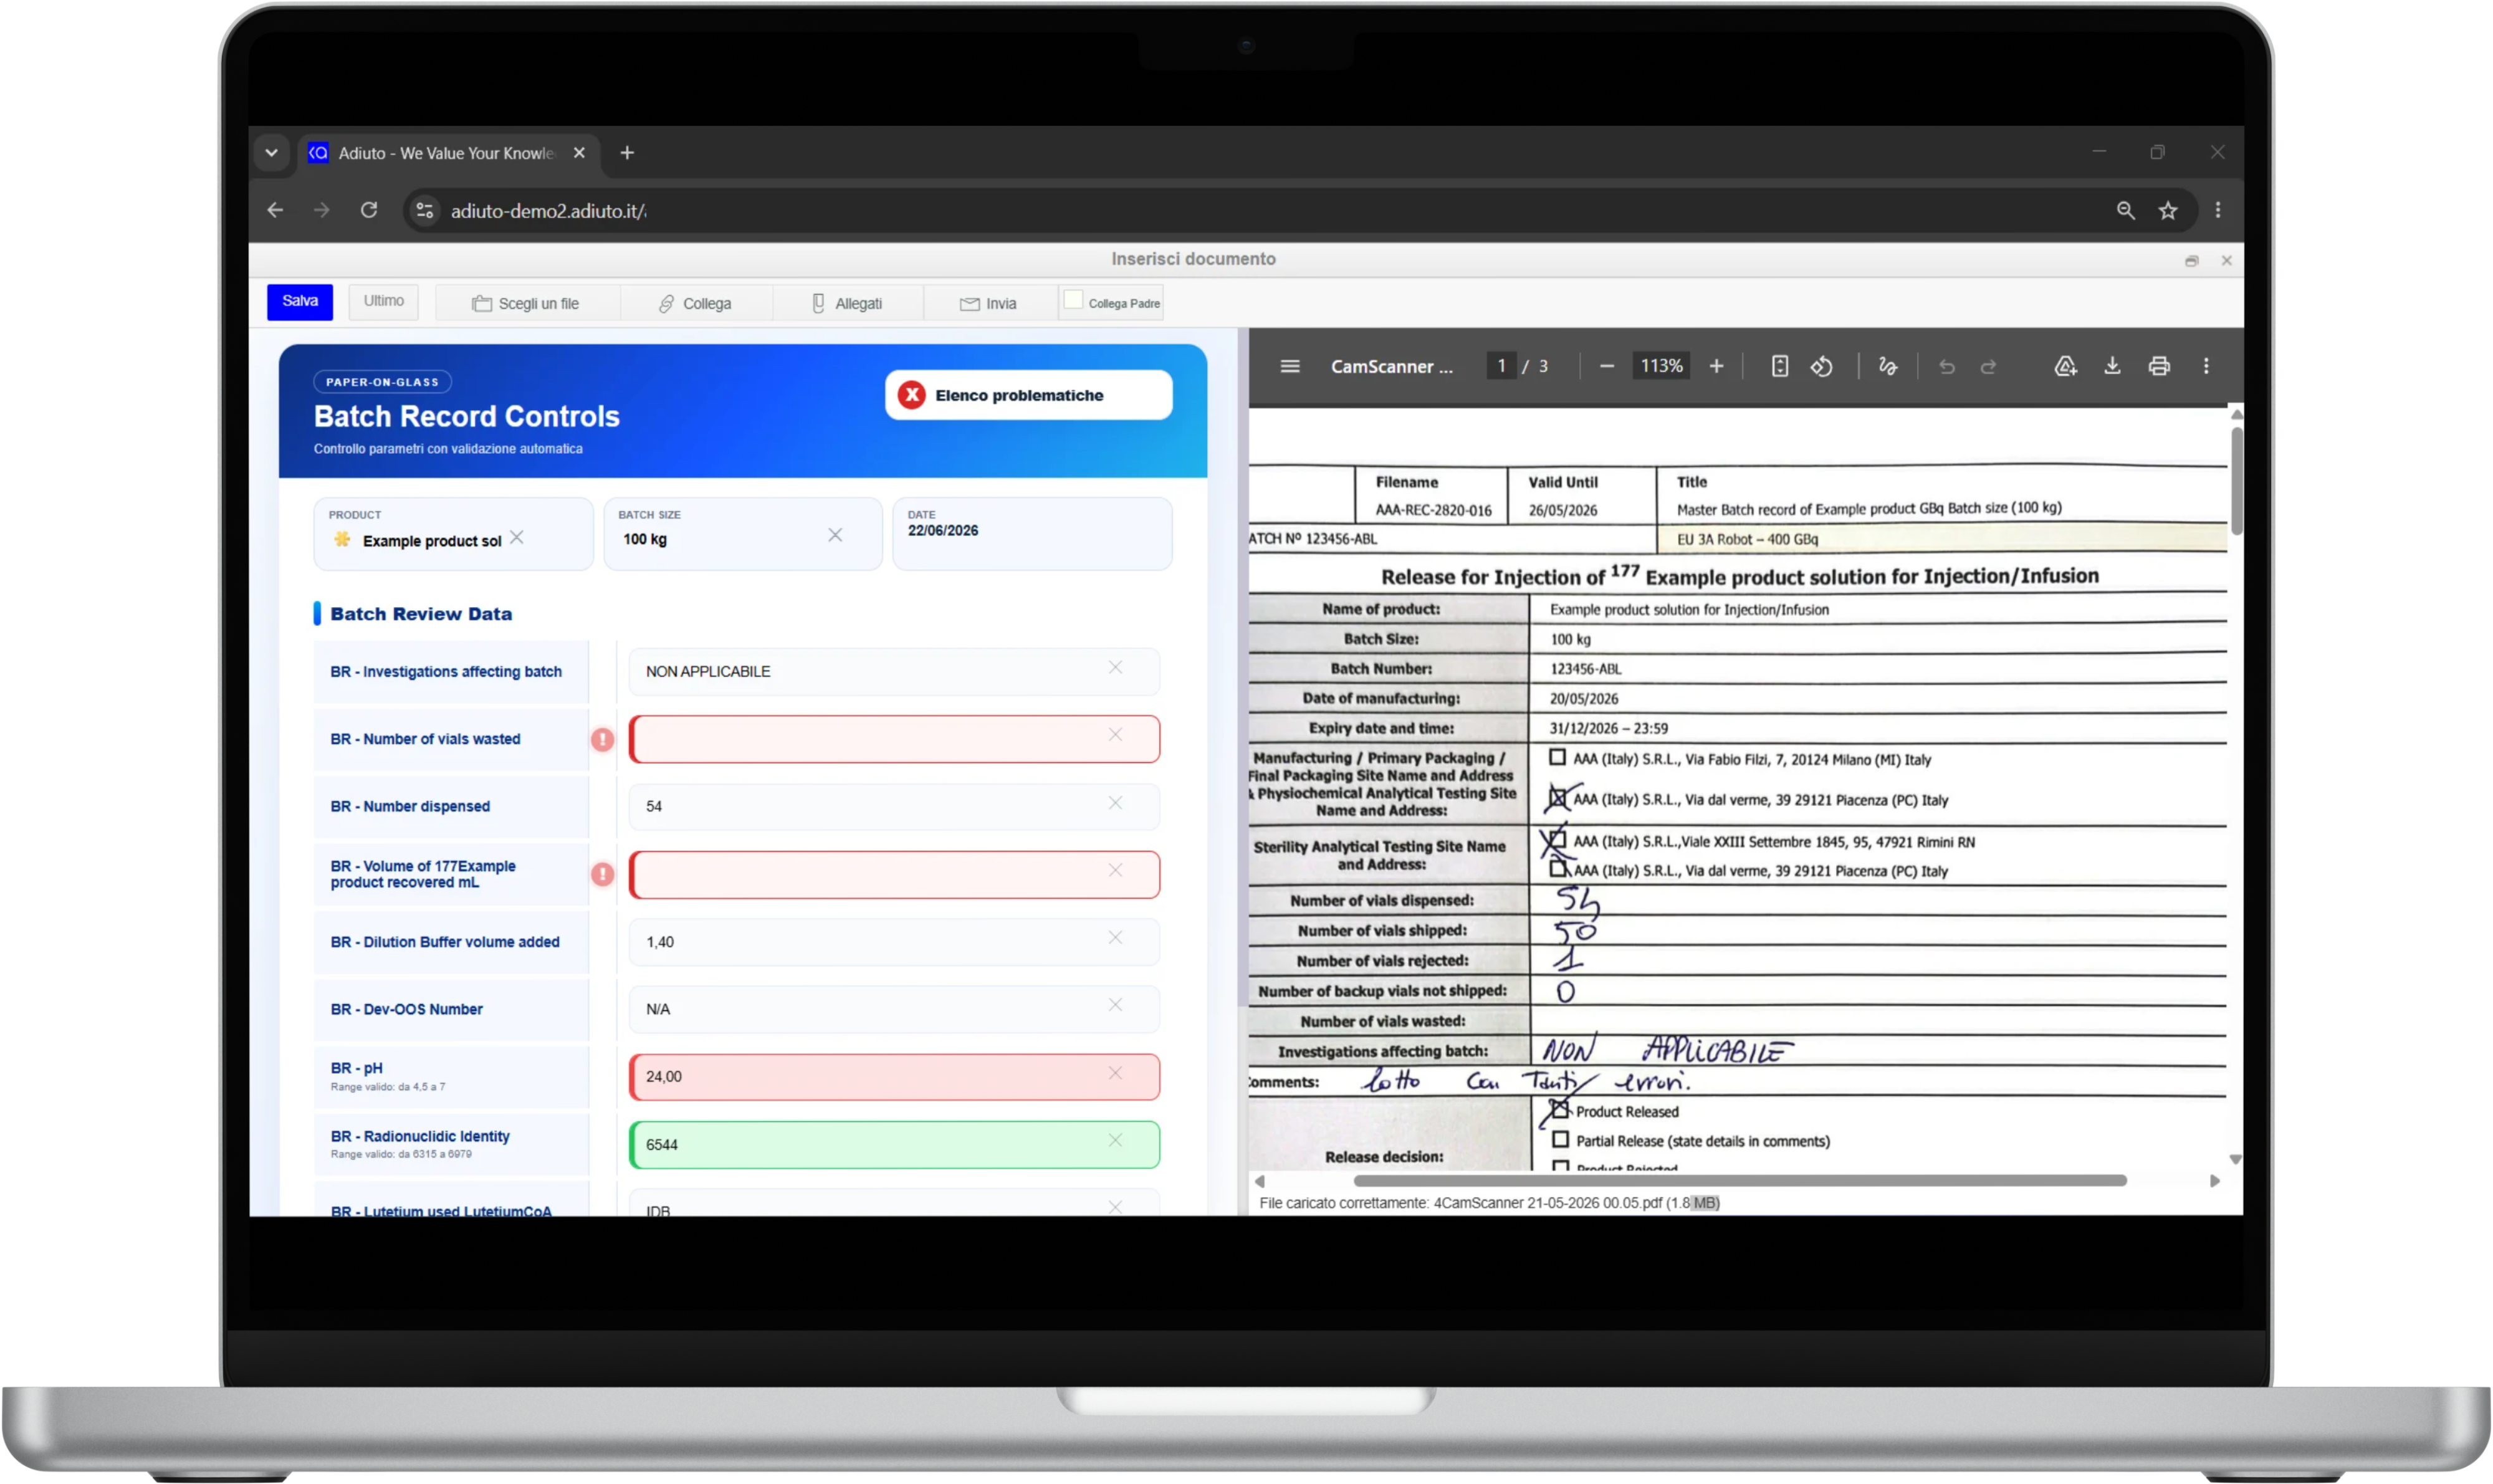Toggle the Collega Padre checkbox
Image resolution: width=2493 pixels, height=1484 pixels.
1073,300
